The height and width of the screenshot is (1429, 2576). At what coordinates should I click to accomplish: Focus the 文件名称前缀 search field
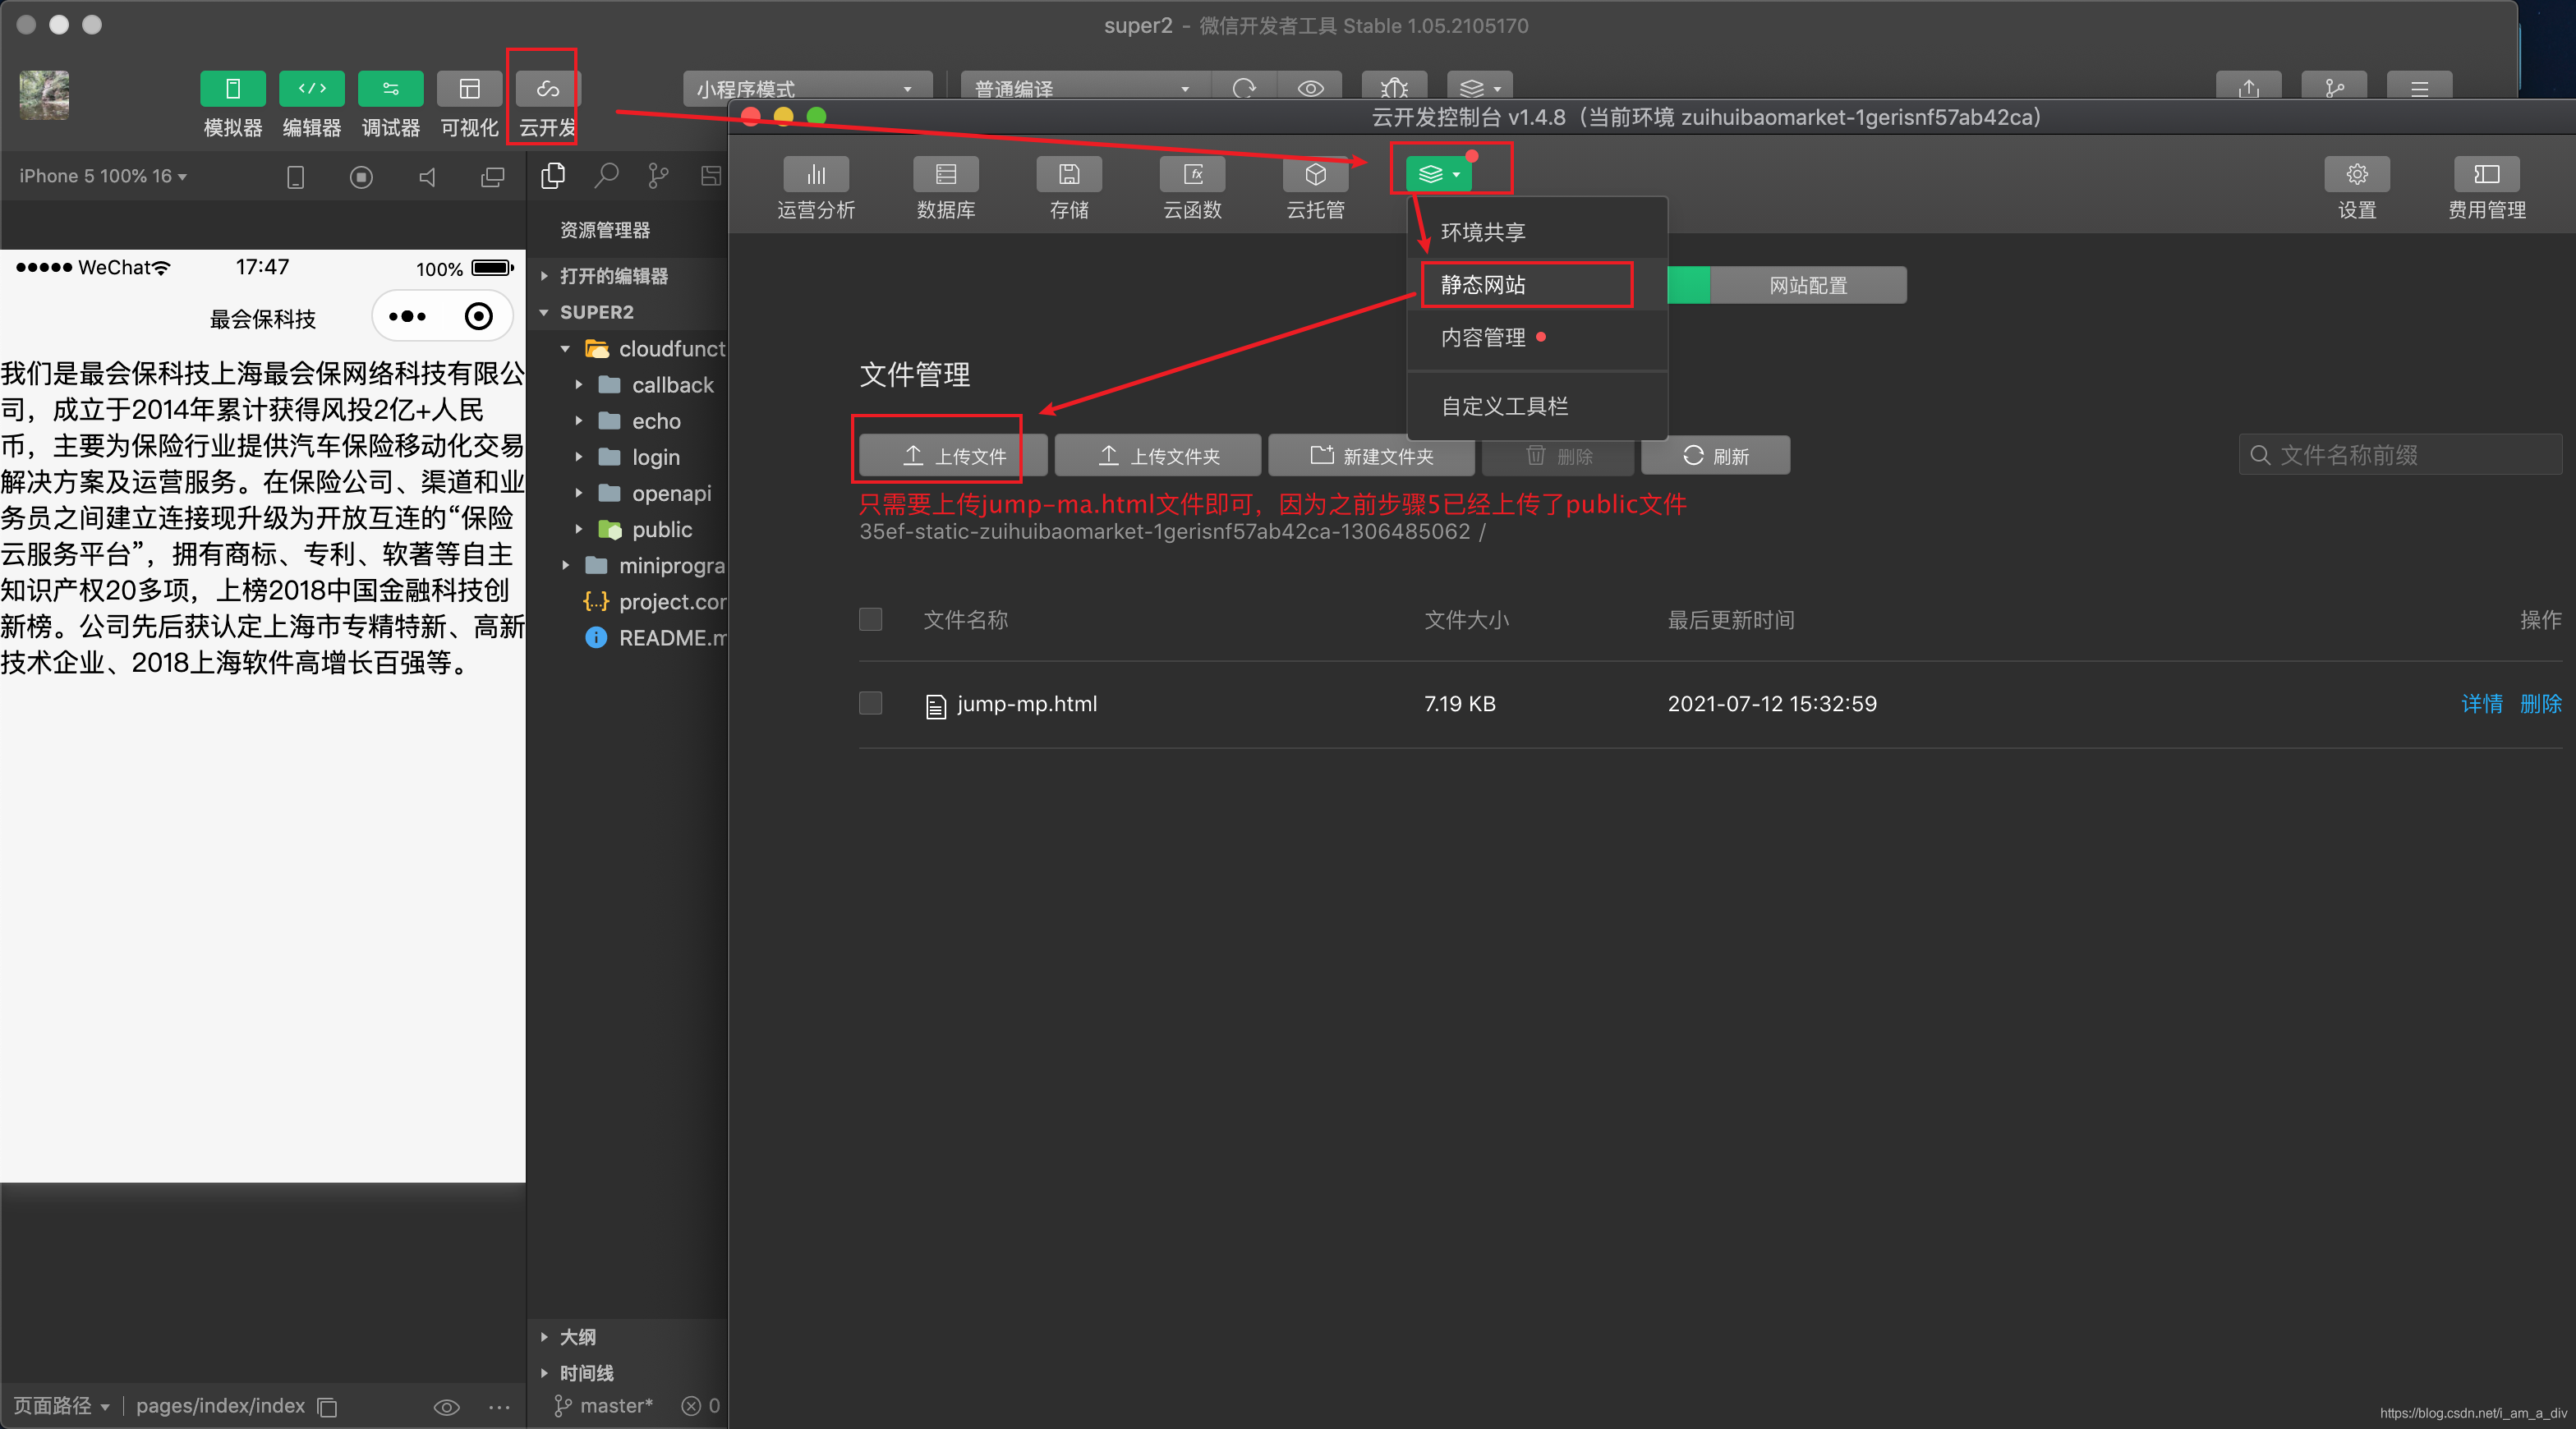(x=2399, y=456)
